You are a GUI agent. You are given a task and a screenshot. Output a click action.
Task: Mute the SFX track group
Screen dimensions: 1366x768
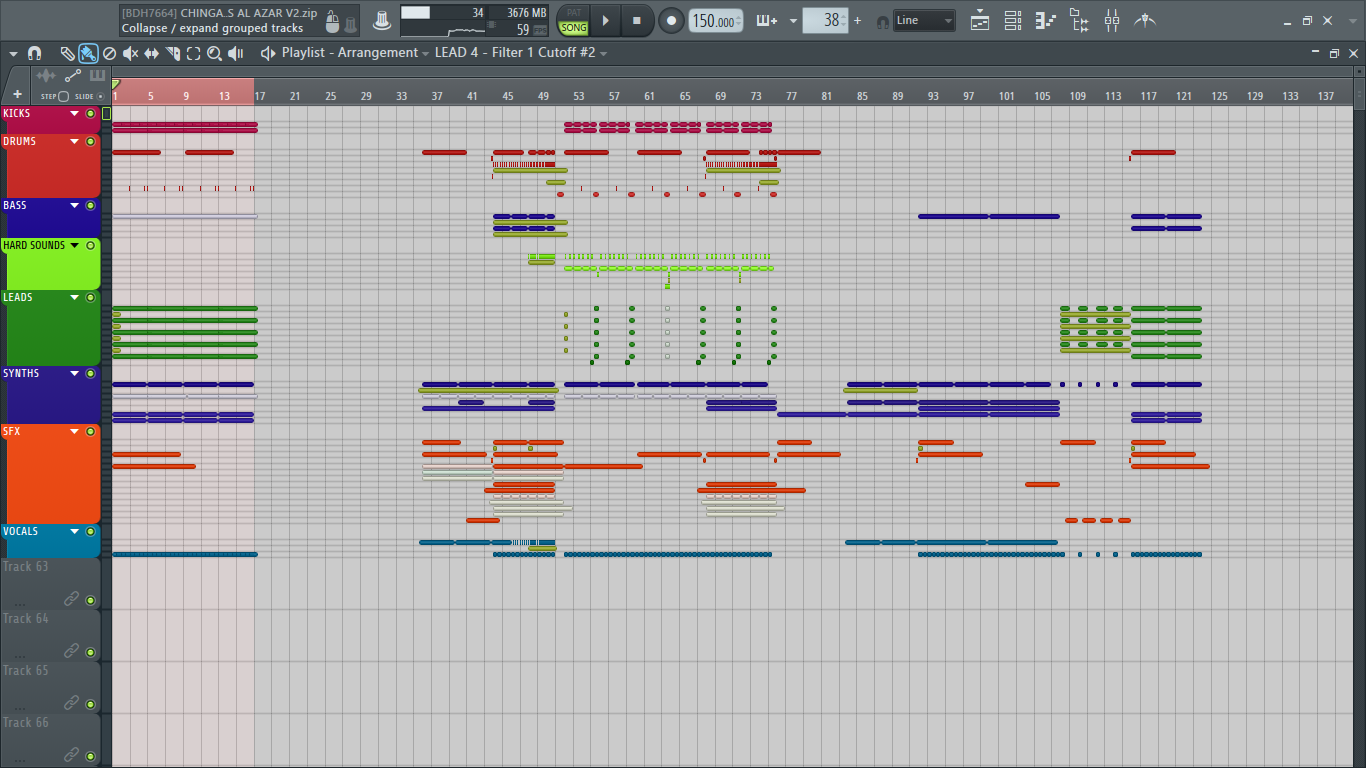pyautogui.click(x=90, y=432)
